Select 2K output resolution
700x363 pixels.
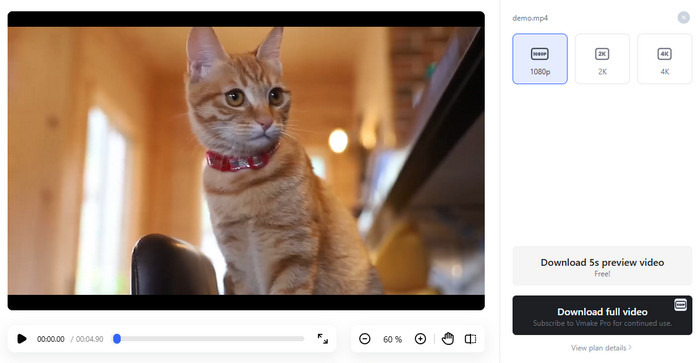(602, 58)
